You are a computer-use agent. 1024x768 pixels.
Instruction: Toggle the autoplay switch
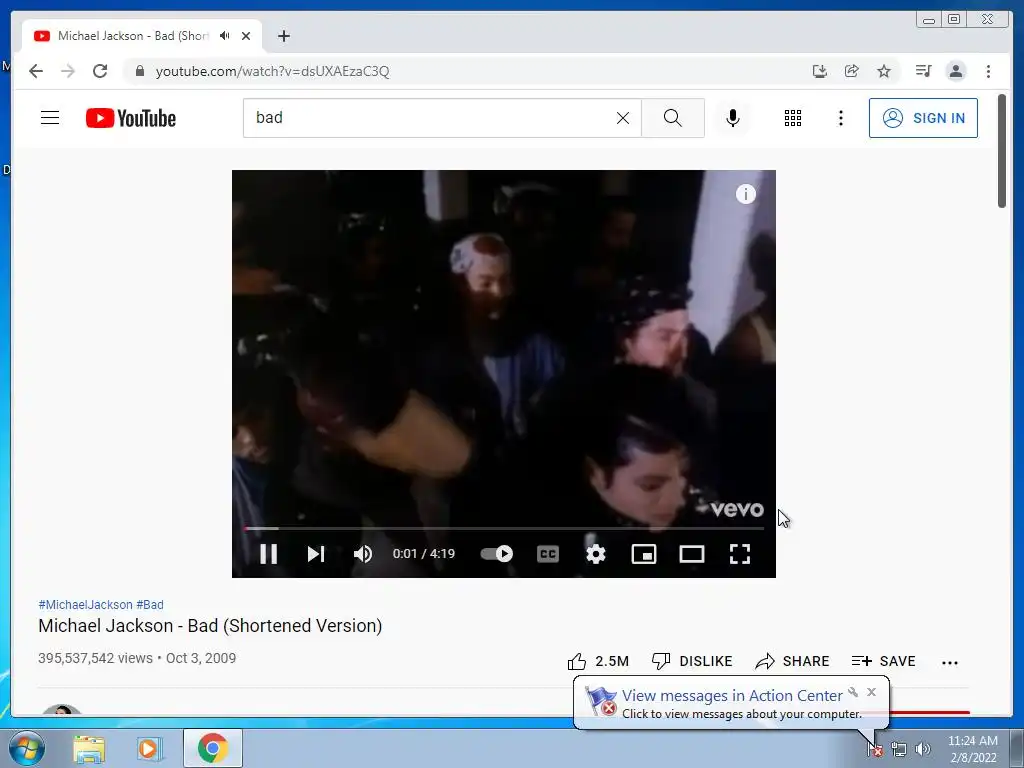[x=496, y=554]
